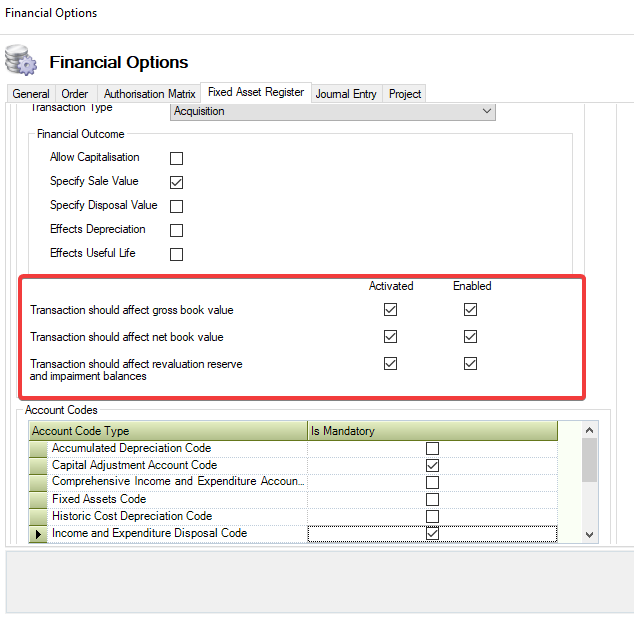Open the Transaction Type dropdown

[x=487, y=111]
